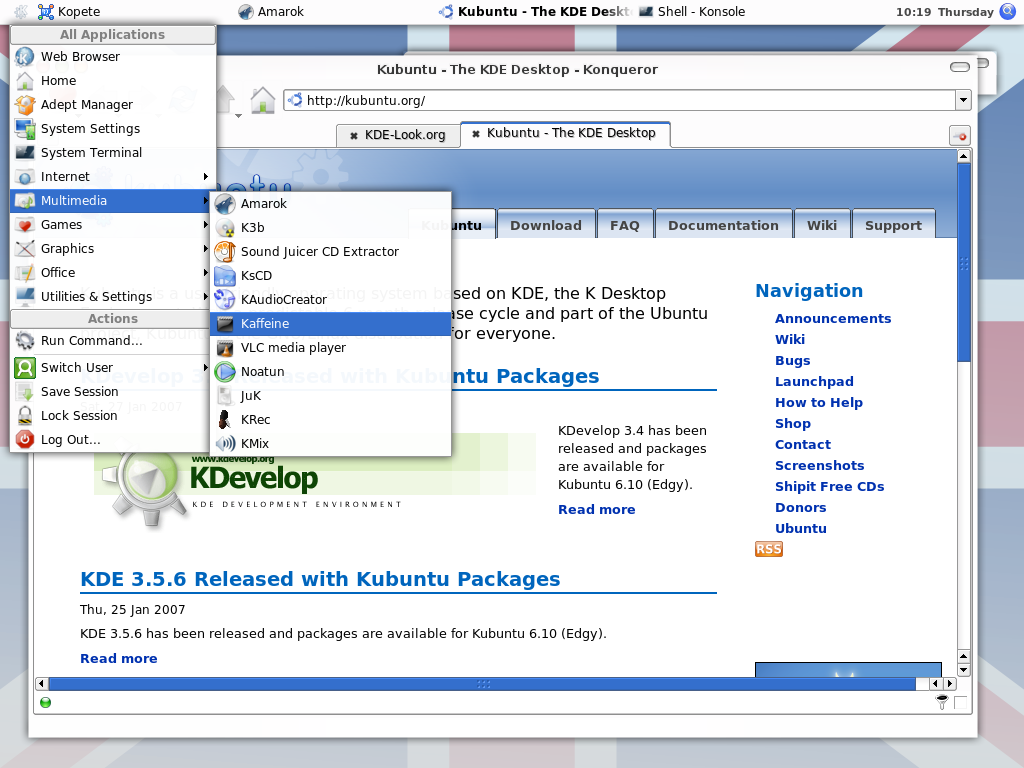Open the FAQ site tab
The height and width of the screenshot is (768, 1024).
coord(624,225)
